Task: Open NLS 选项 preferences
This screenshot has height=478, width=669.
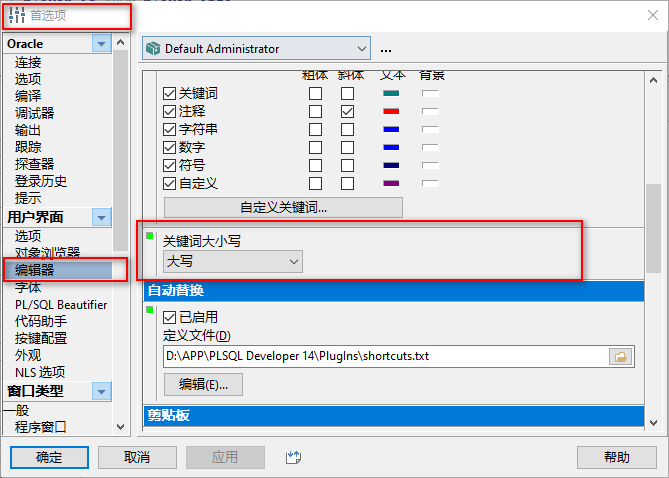Action: [40, 372]
